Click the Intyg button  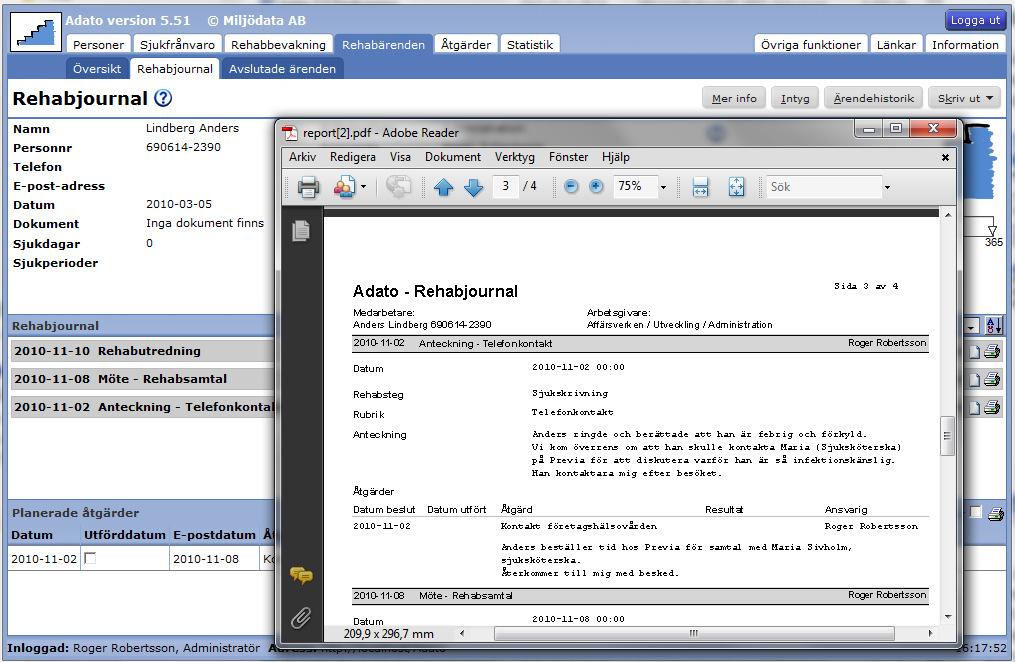(x=795, y=98)
